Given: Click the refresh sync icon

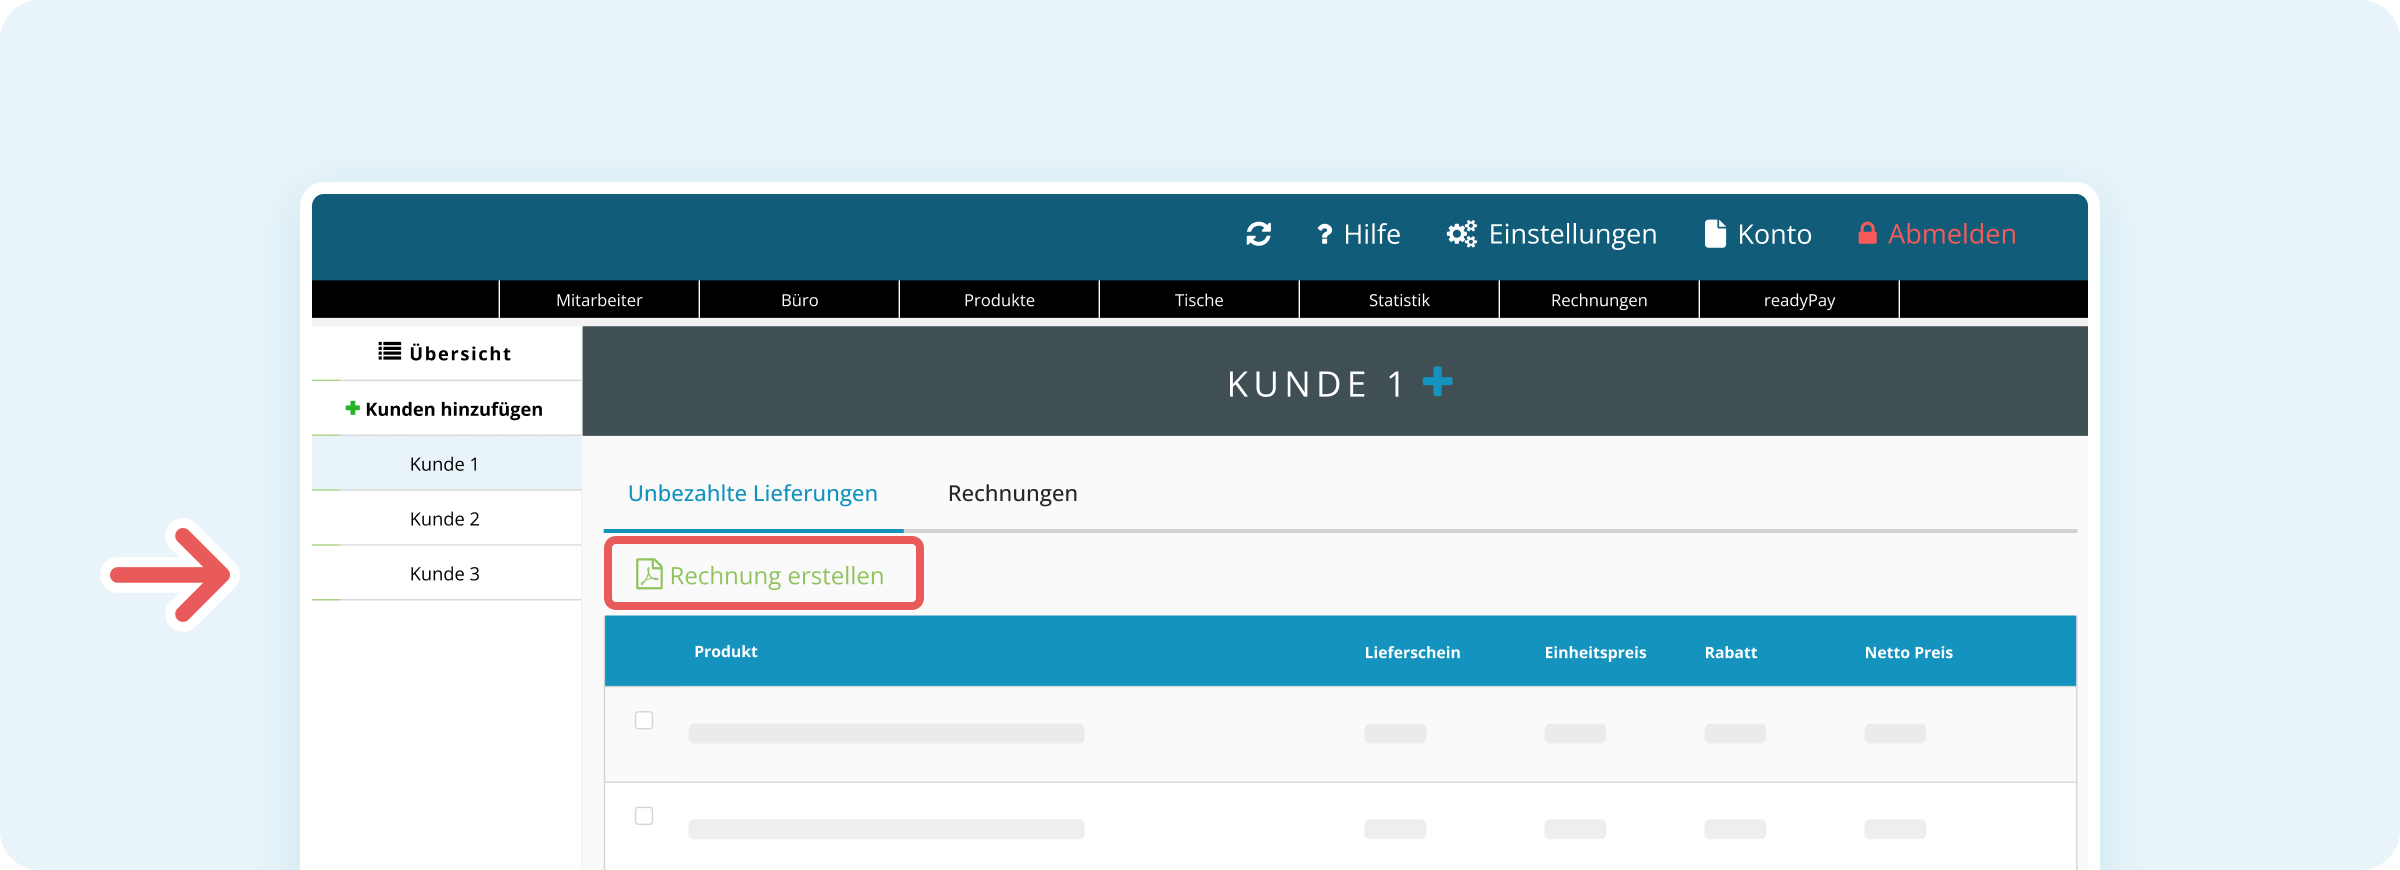Looking at the screenshot, I should (x=1258, y=234).
